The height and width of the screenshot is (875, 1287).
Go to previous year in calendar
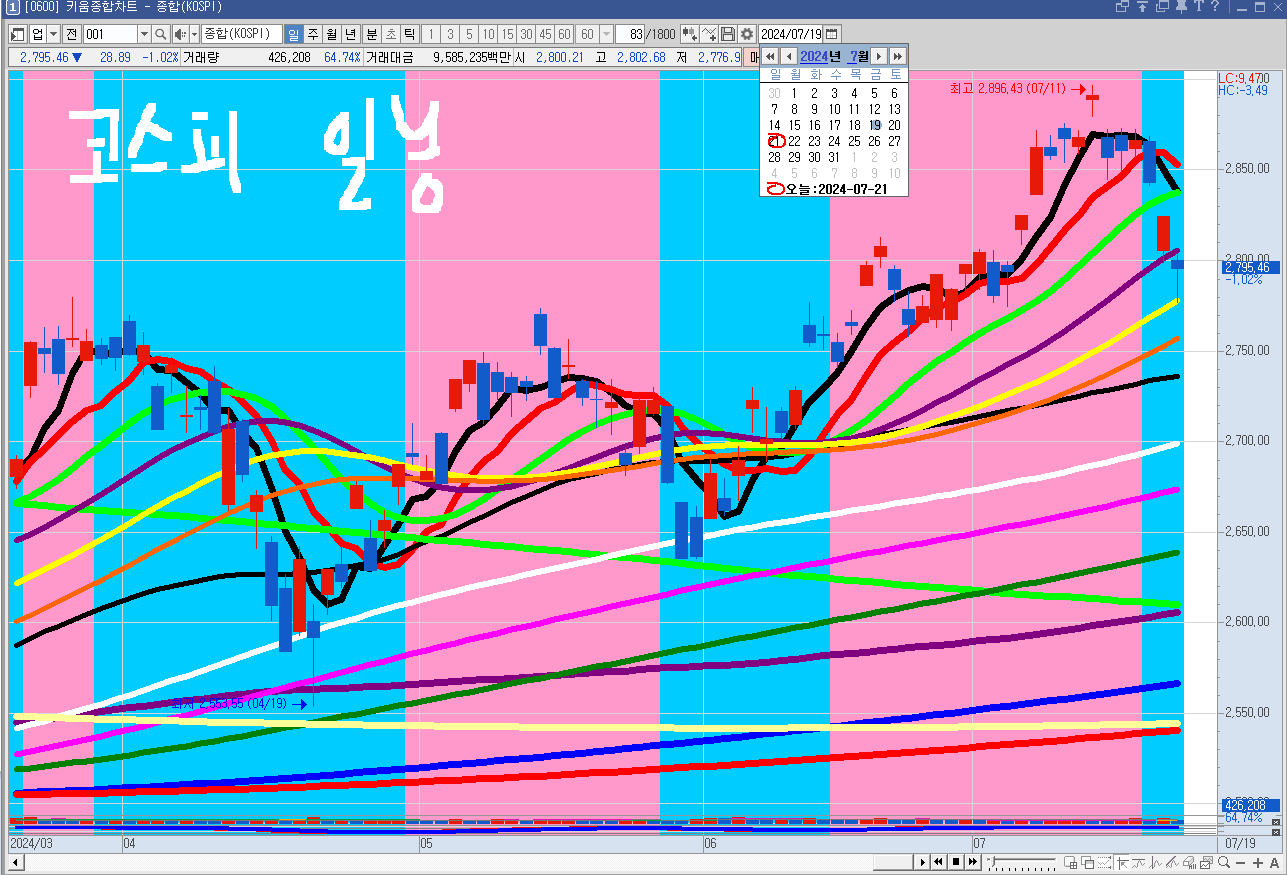(x=770, y=56)
